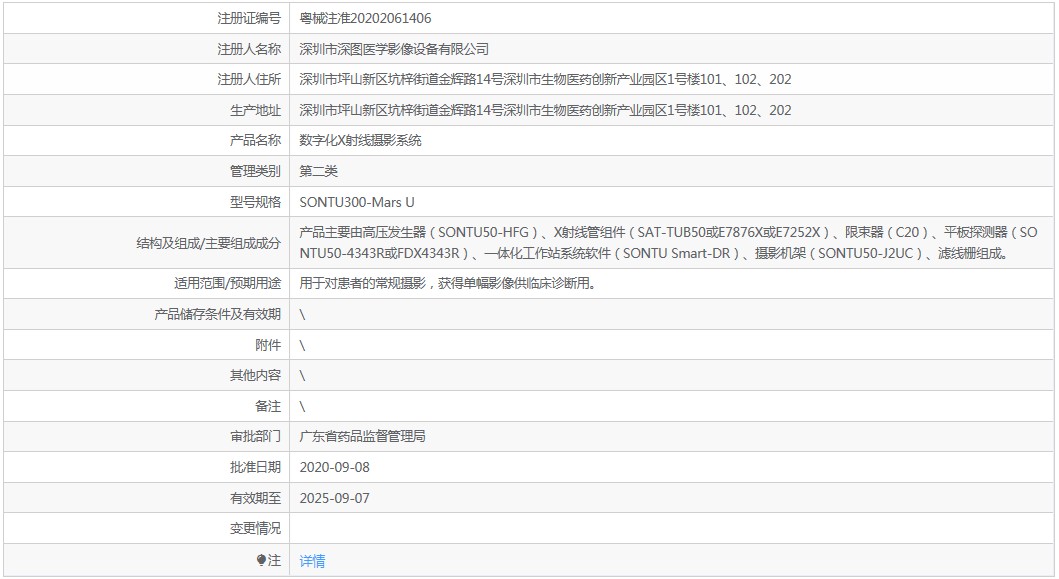Click the 管理类别 label

[x=255, y=171]
